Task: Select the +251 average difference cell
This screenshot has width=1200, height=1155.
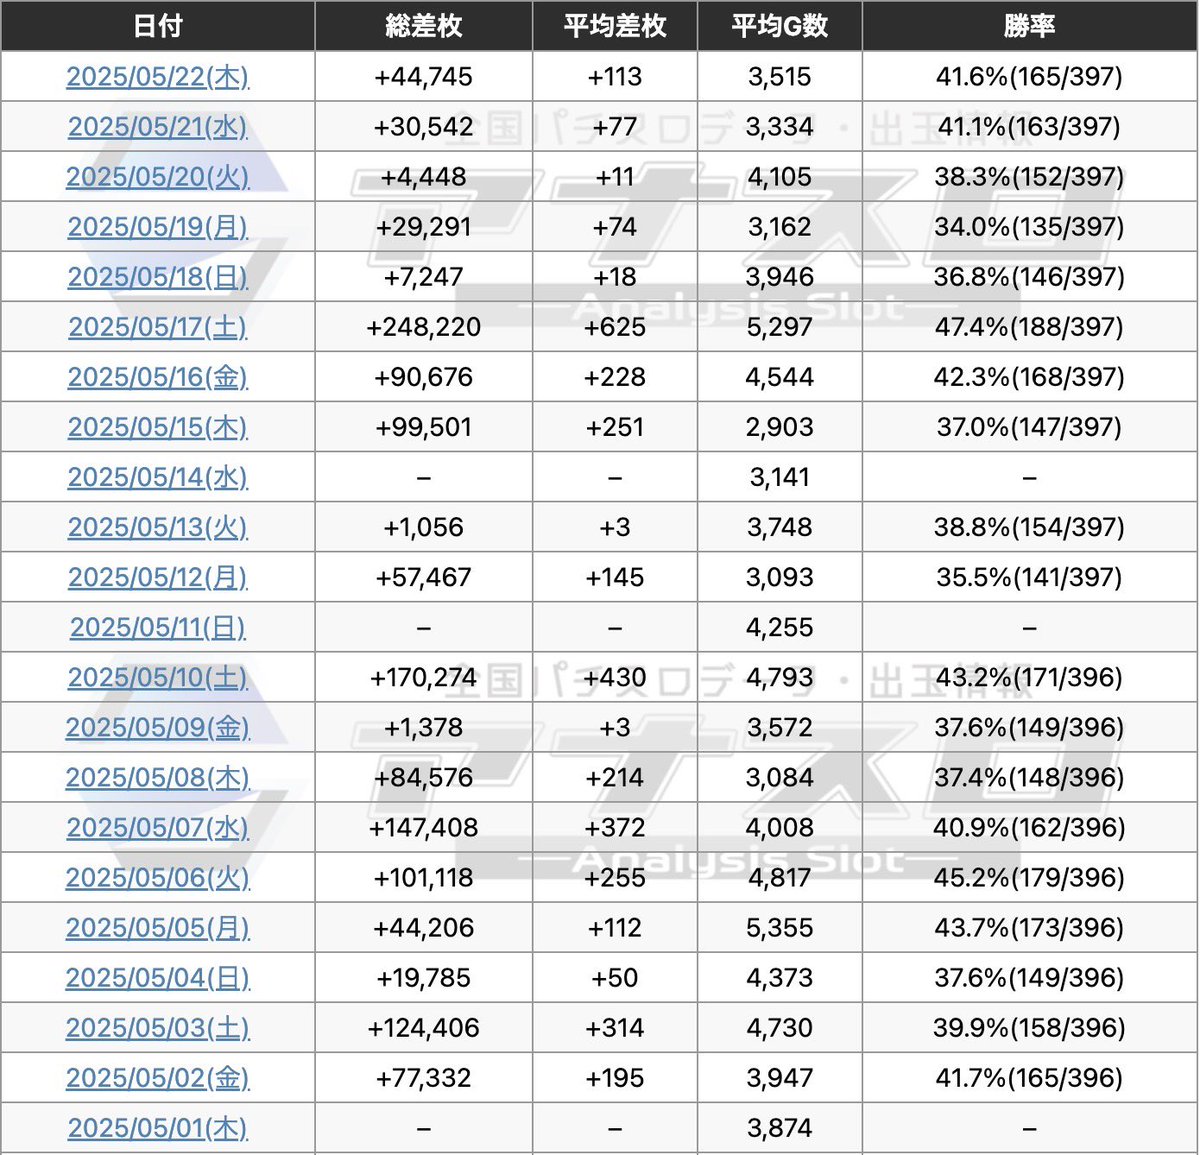Action: tap(615, 427)
